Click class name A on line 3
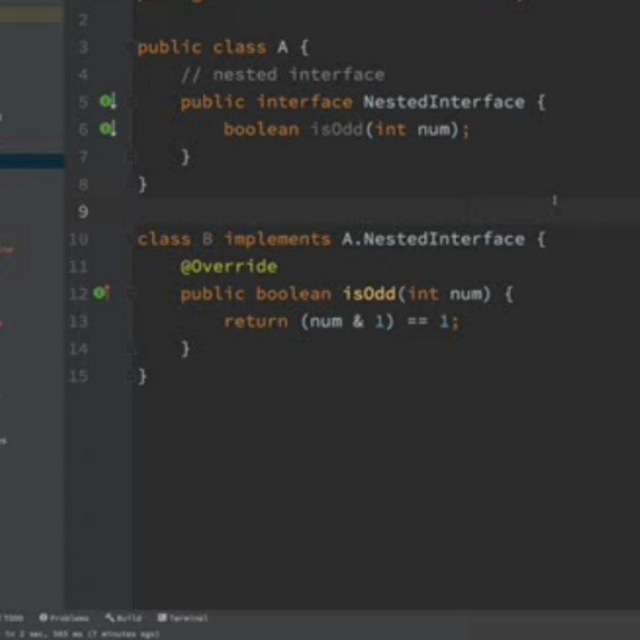 coord(282,47)
